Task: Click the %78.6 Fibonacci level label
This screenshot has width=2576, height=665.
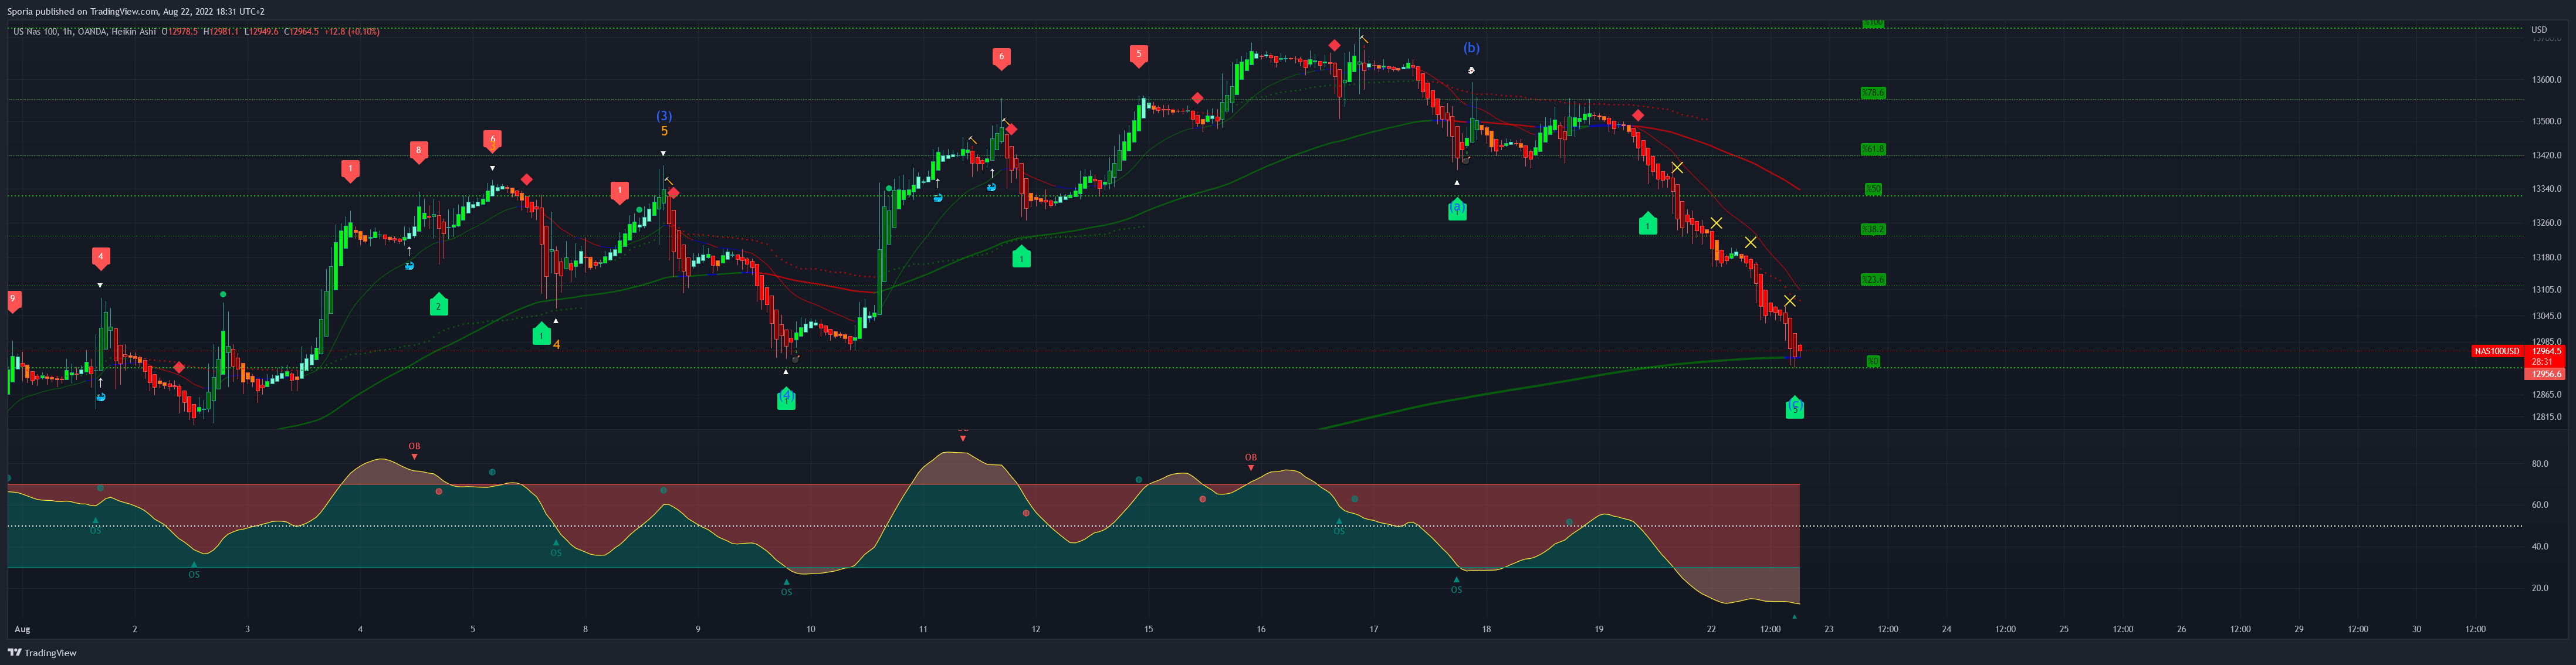Action: [x=1873, y=93]
